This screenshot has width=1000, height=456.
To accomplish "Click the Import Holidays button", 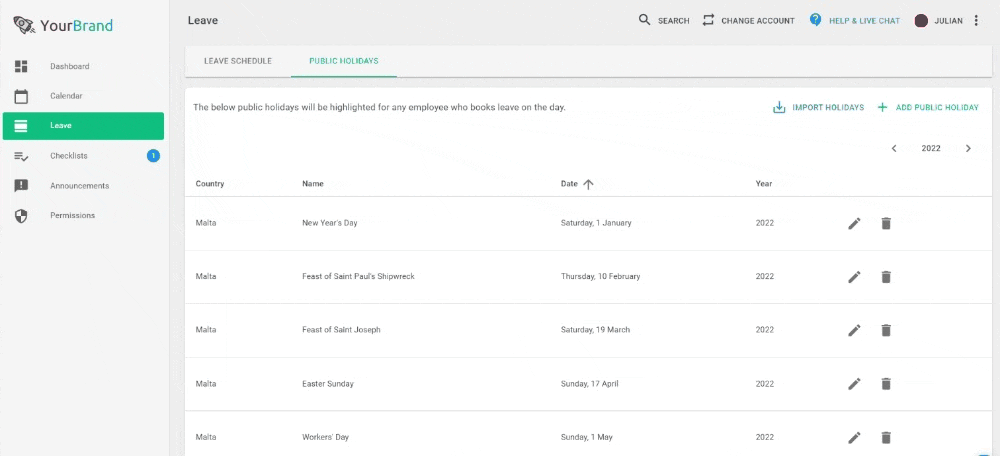I will (818, 108).
